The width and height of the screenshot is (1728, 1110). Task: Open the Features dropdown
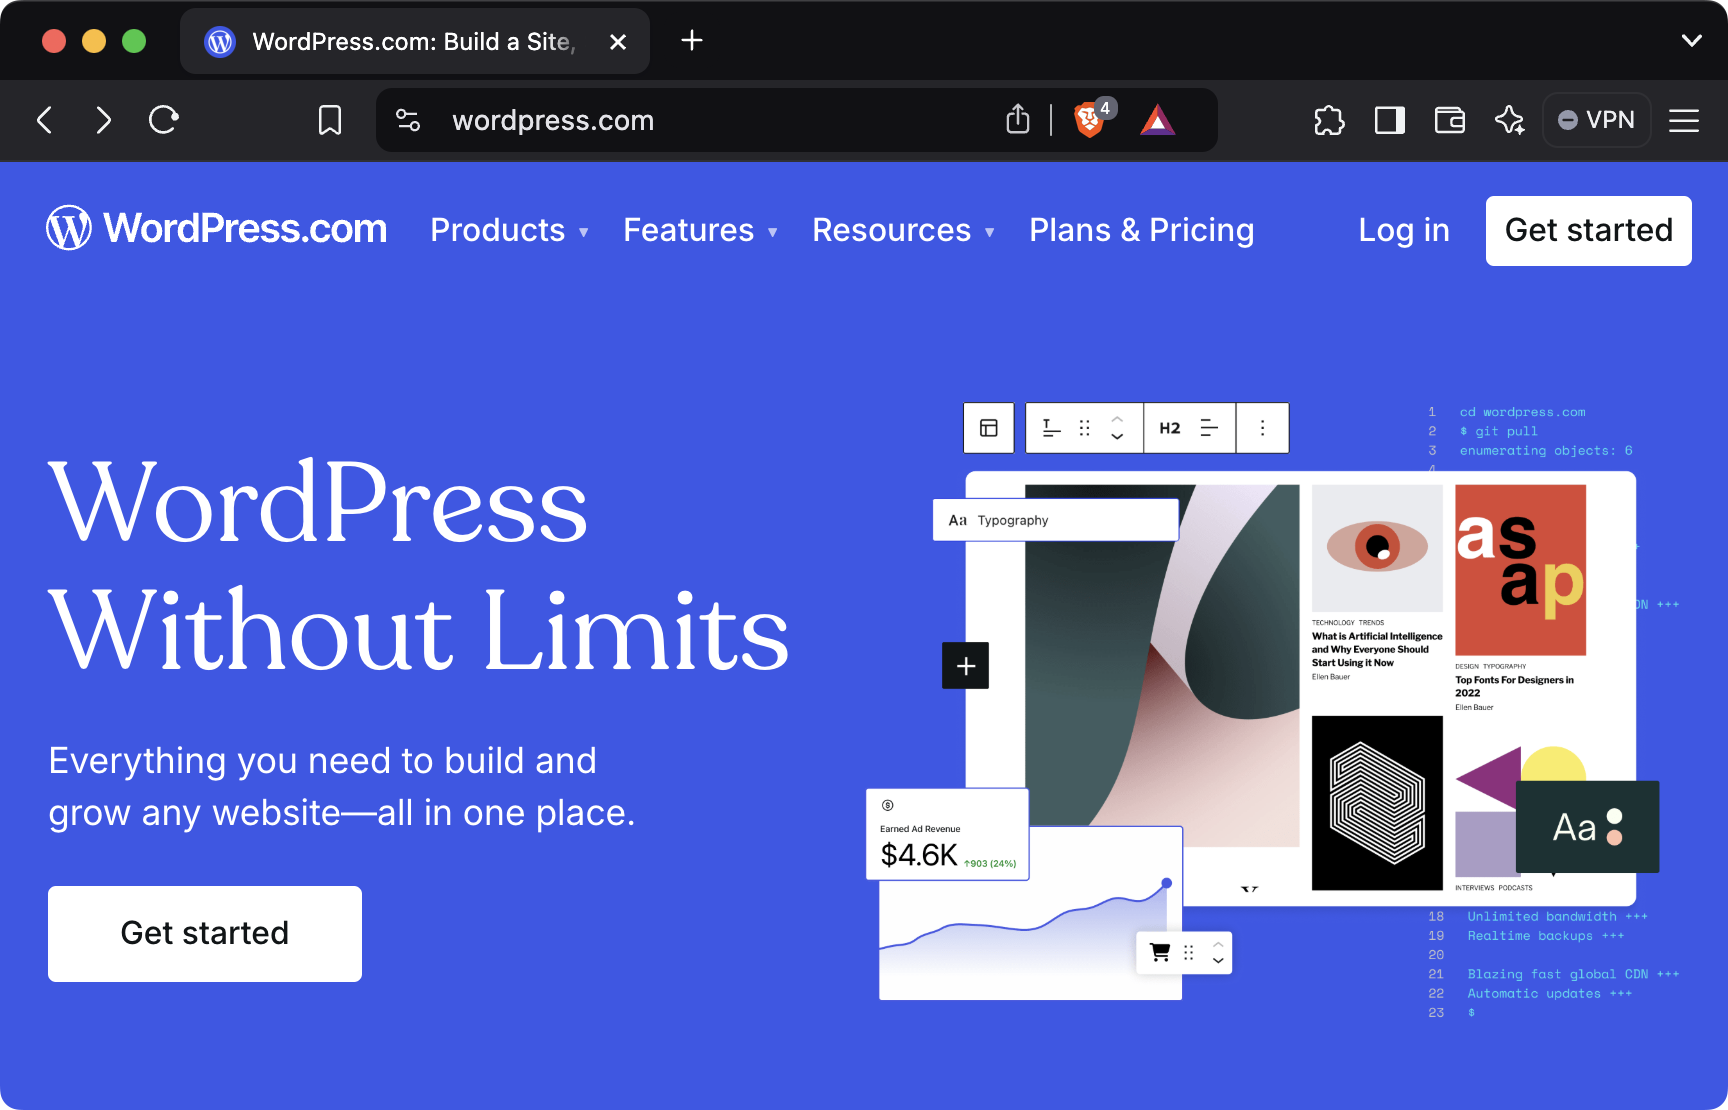[699, 230]
